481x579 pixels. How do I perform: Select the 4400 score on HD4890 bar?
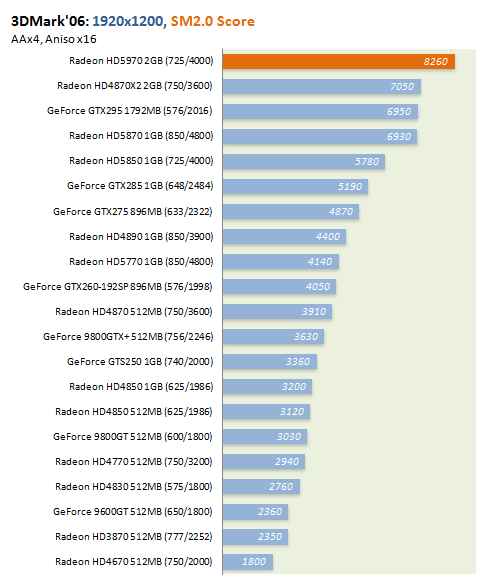click(328, 236)
